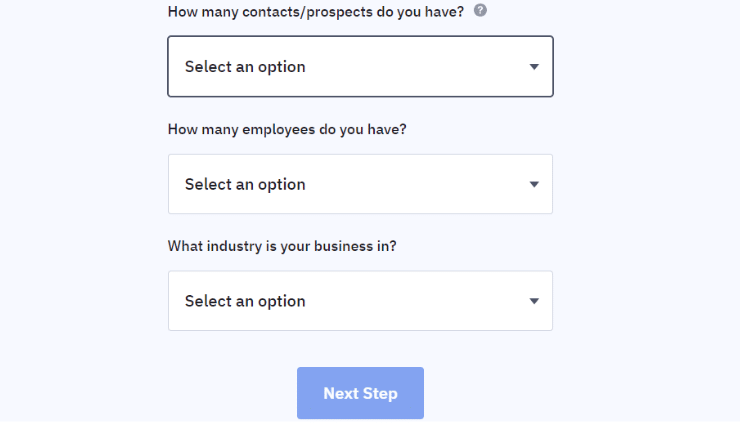The height and width of the screenshot is (427, 740).
Task: Click the 'What industry is your business in?' label
Action: (282, 246)
